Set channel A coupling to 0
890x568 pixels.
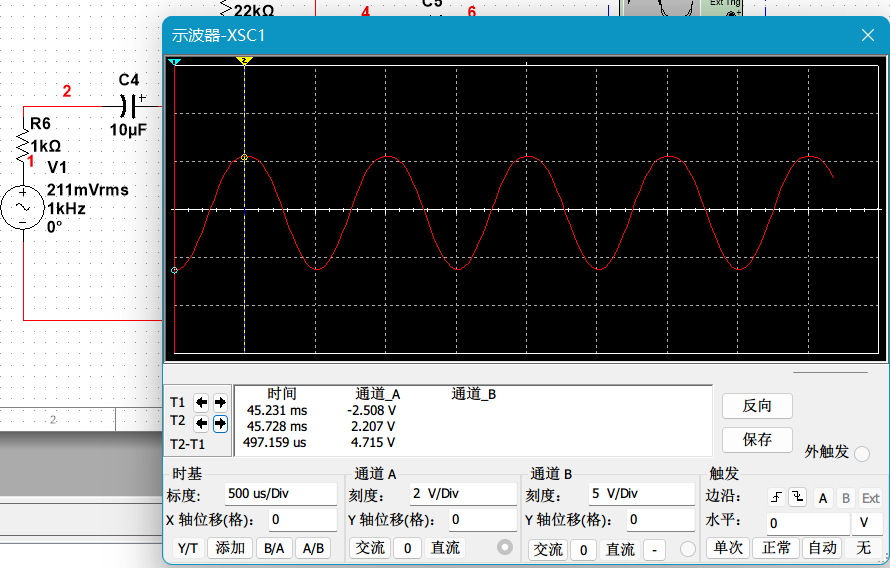[407, 548]
